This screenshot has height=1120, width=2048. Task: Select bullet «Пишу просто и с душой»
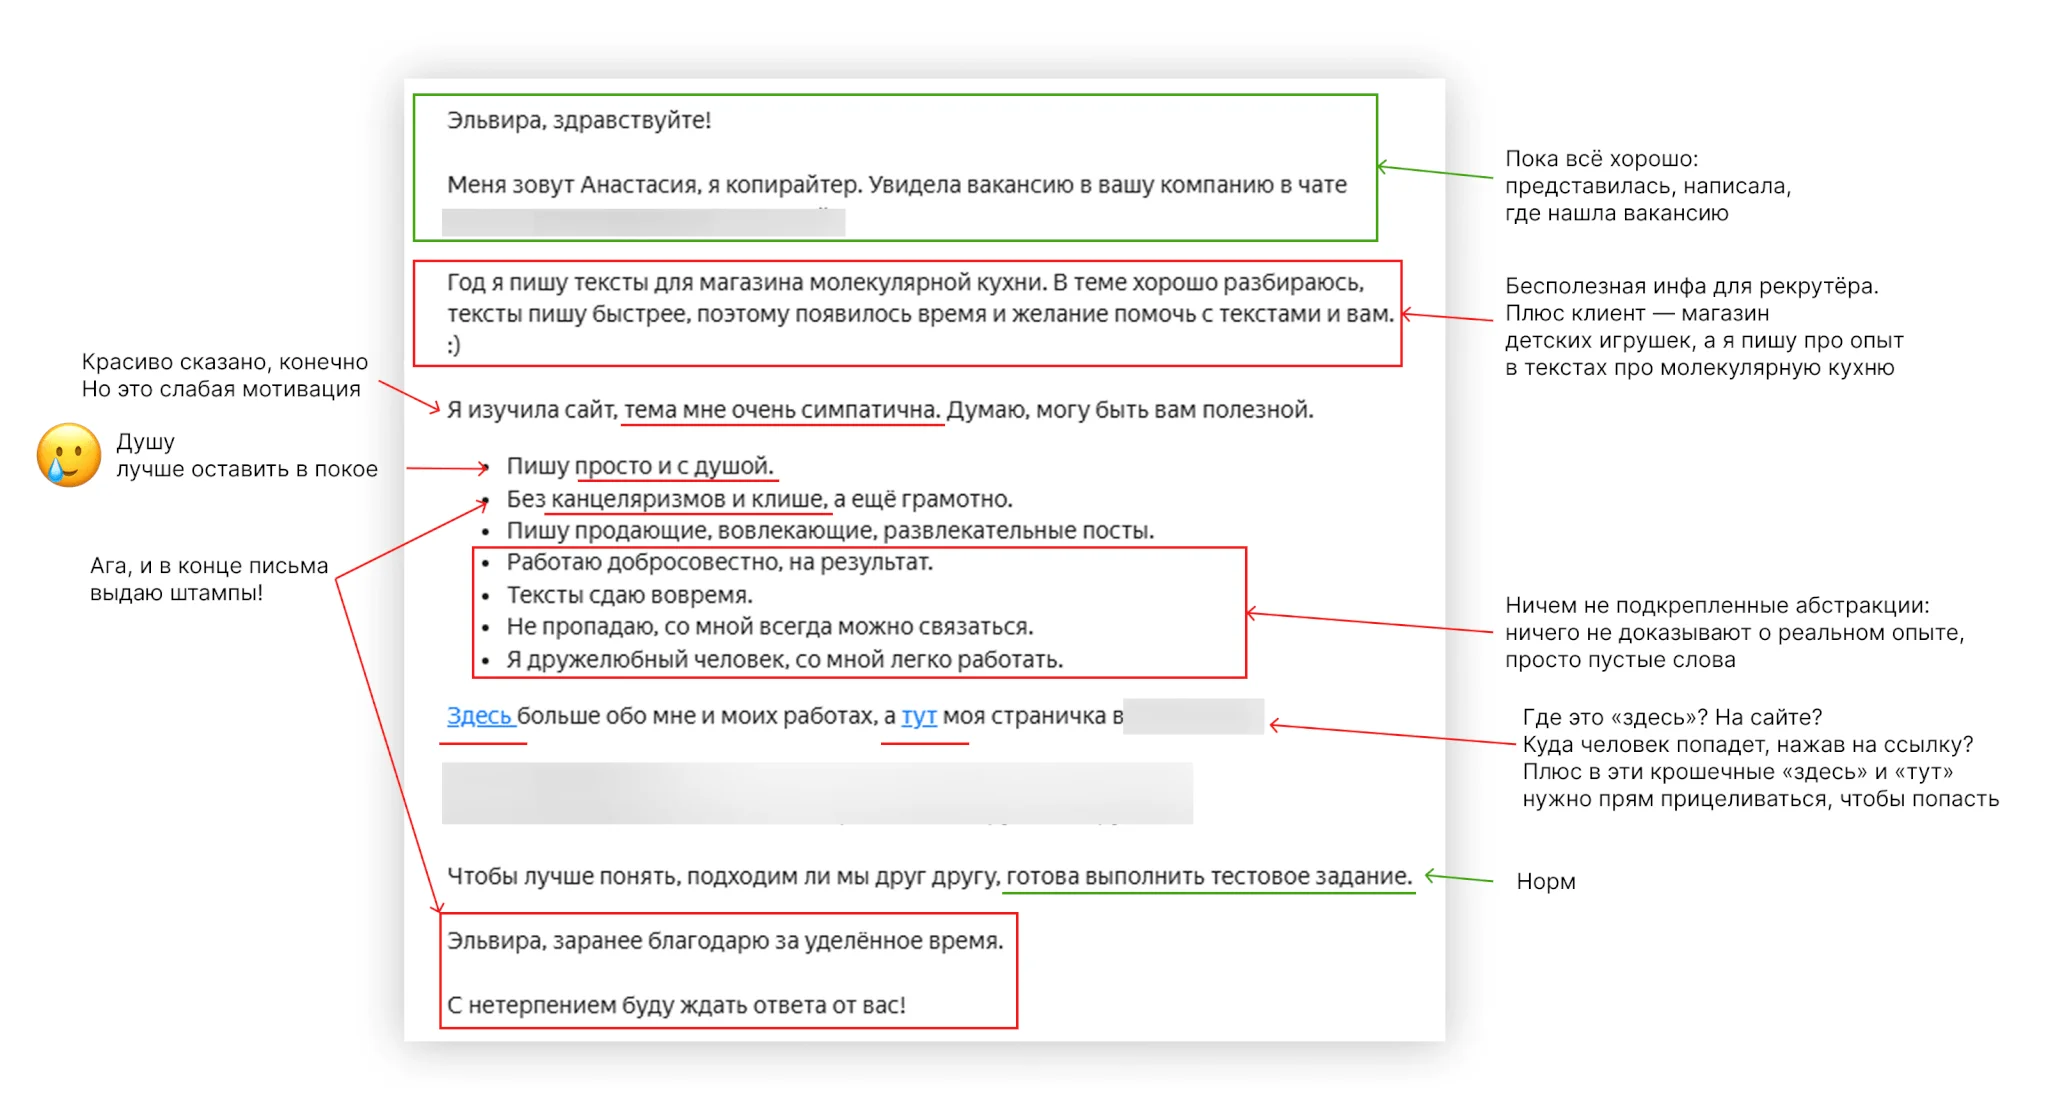click(639, 466)
